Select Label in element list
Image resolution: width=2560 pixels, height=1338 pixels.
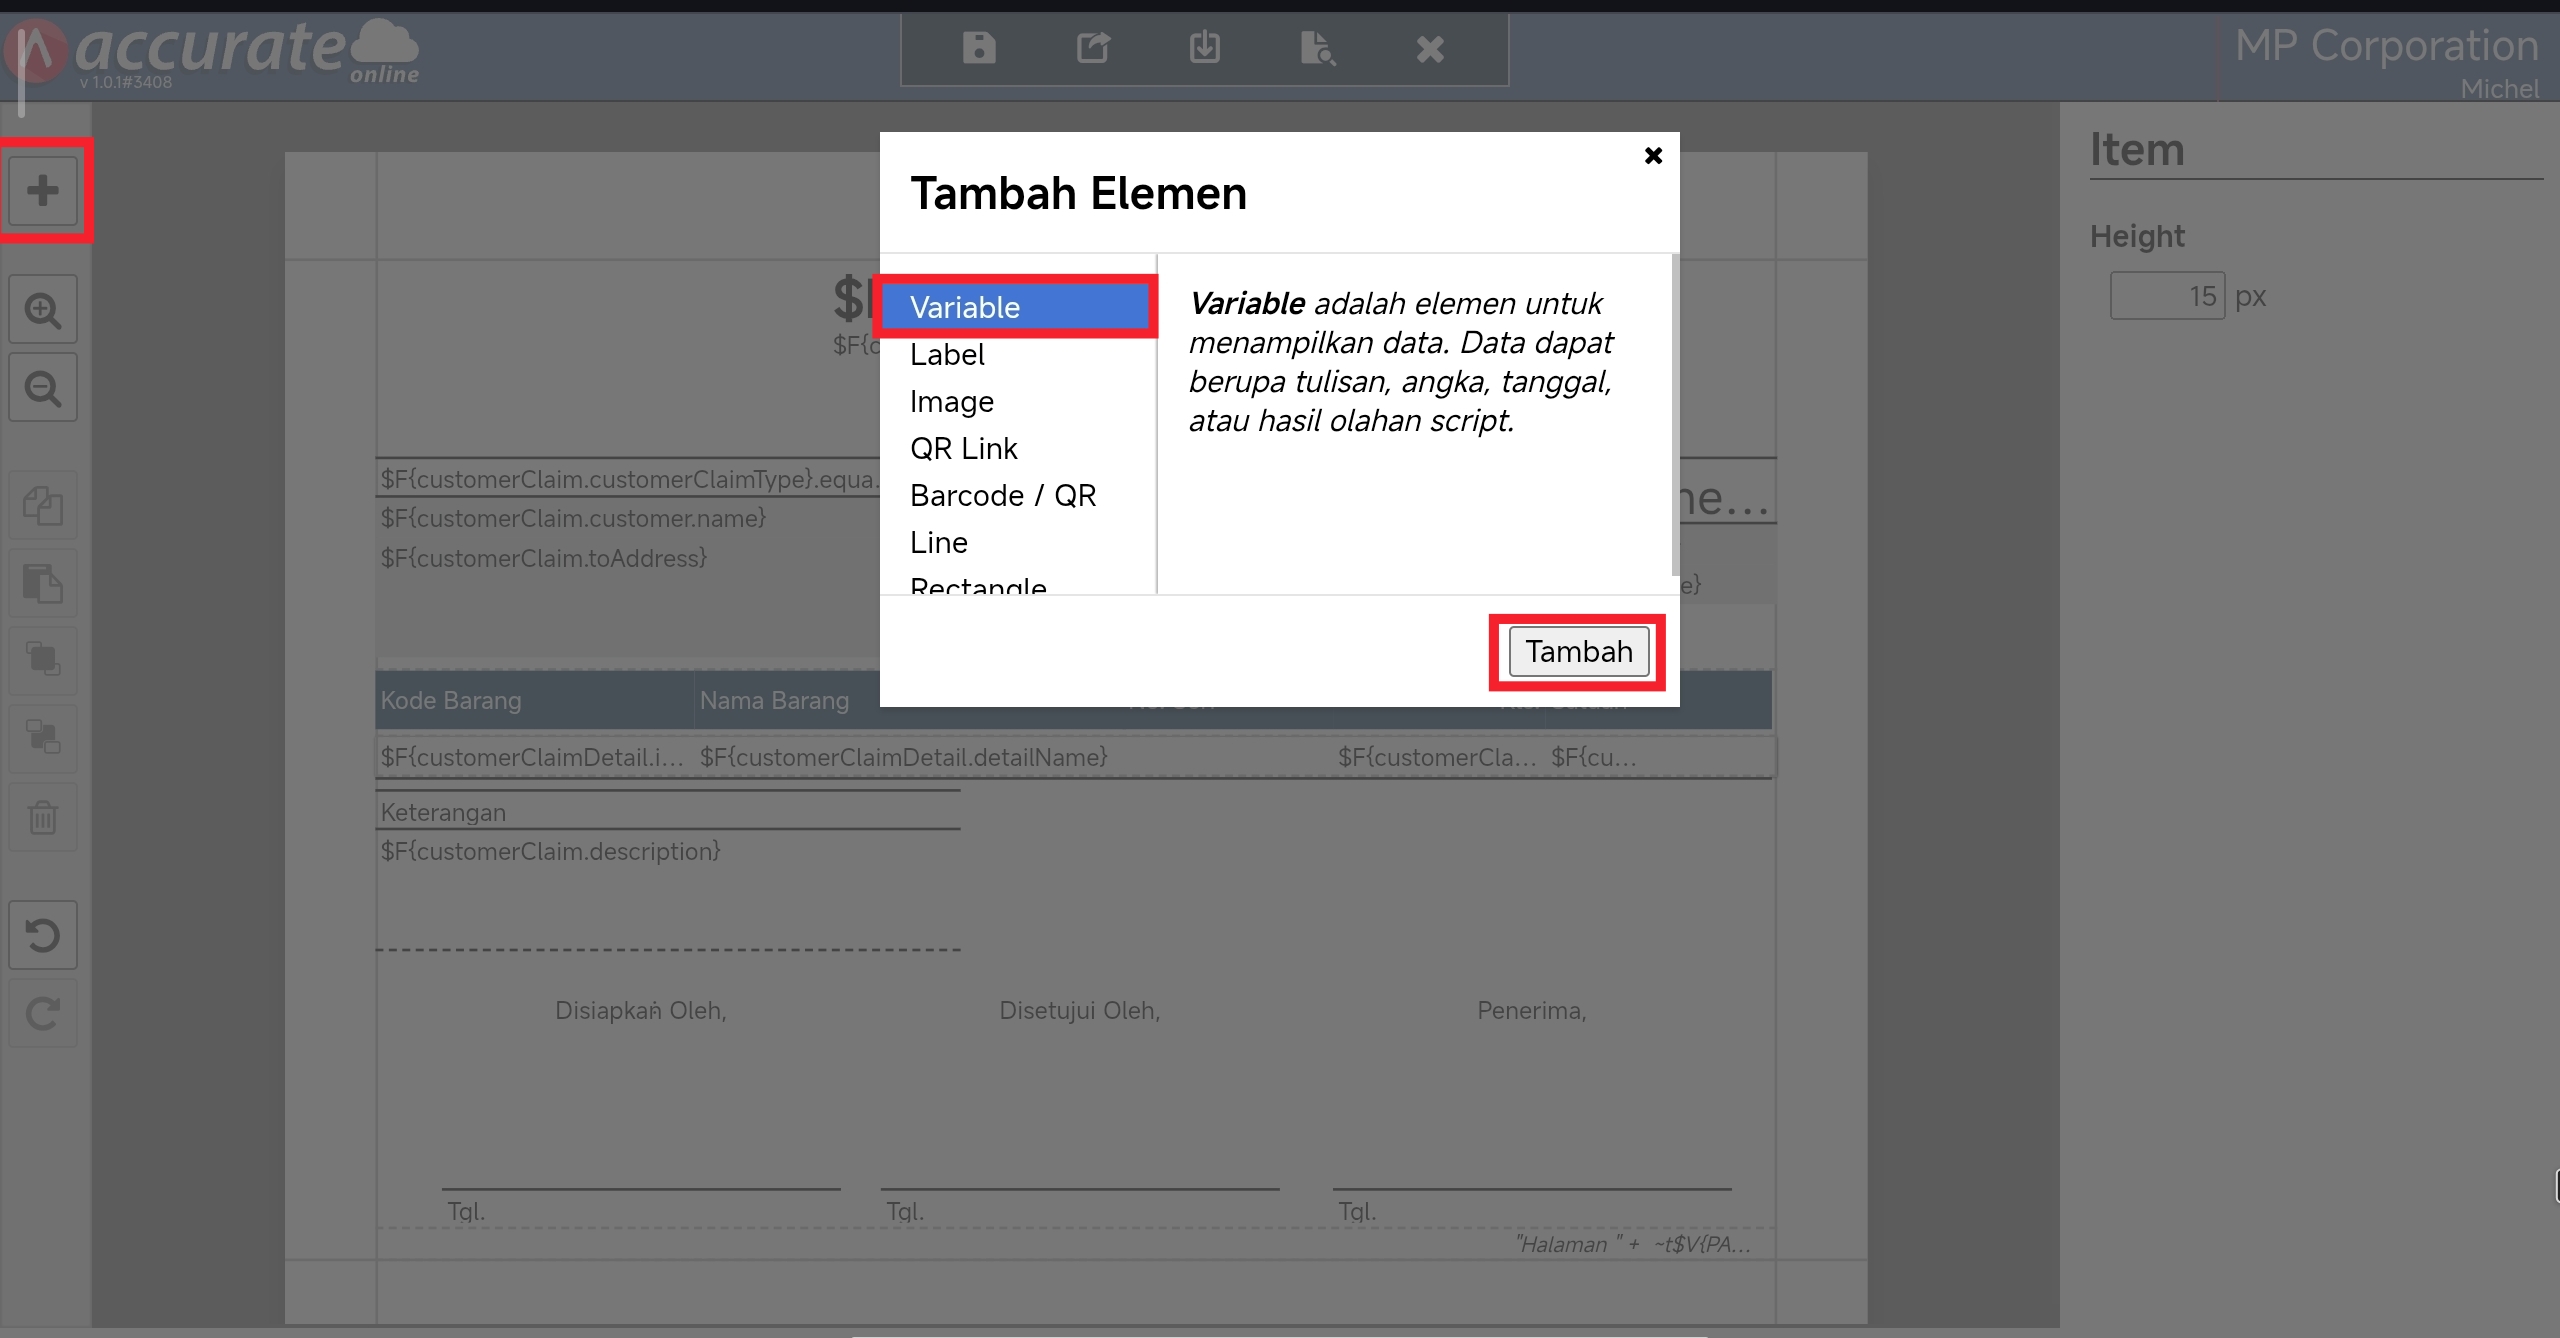click(947, 354)
